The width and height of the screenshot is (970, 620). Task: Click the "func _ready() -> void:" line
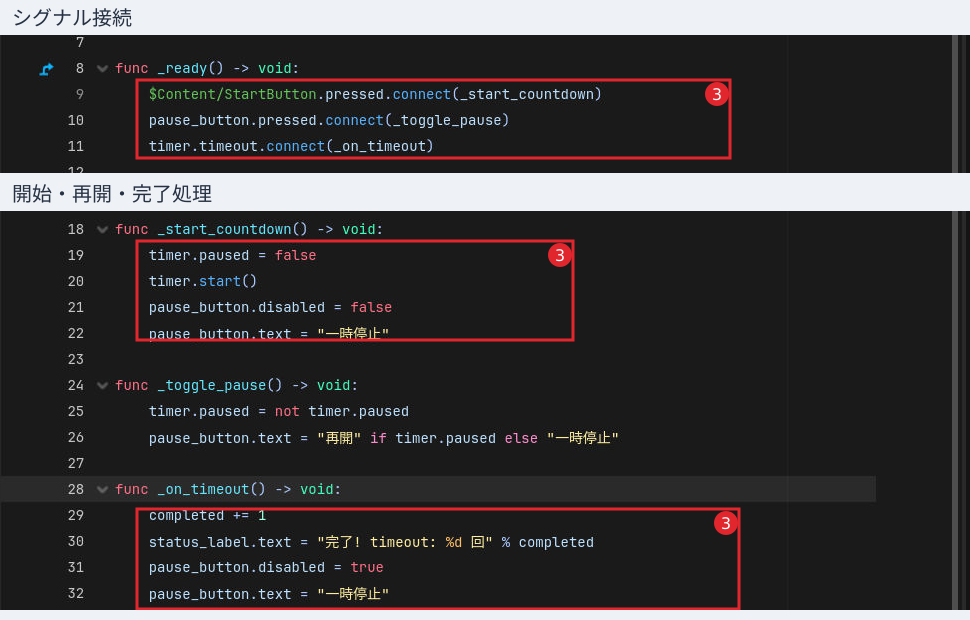(x=207, y=68)
